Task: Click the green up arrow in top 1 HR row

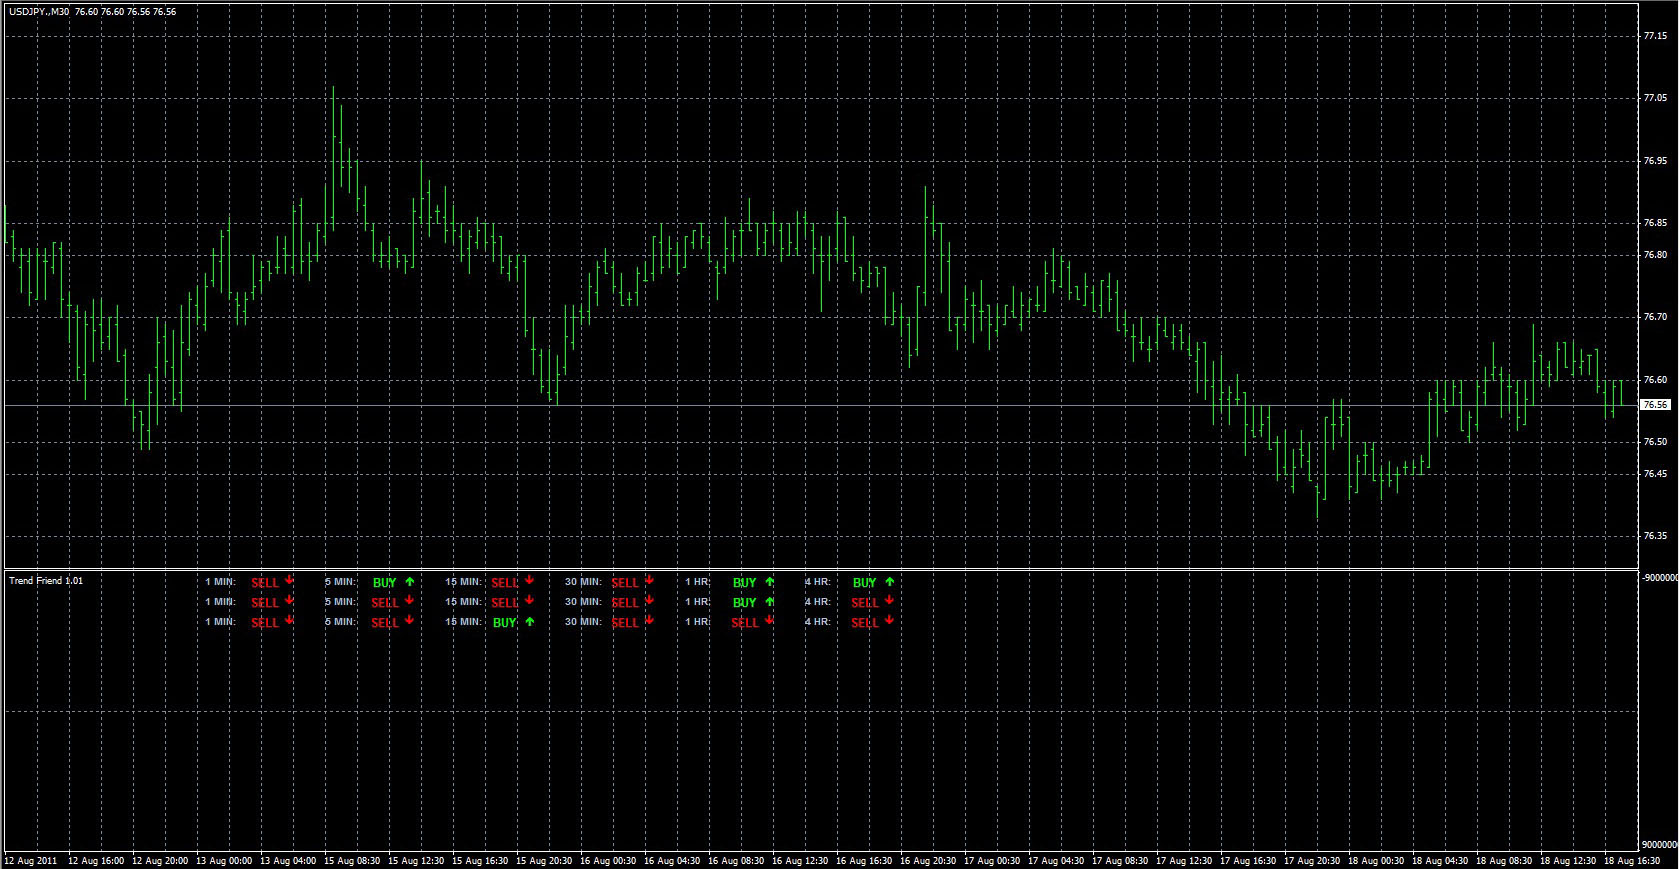Action: (x=769, y=581)
